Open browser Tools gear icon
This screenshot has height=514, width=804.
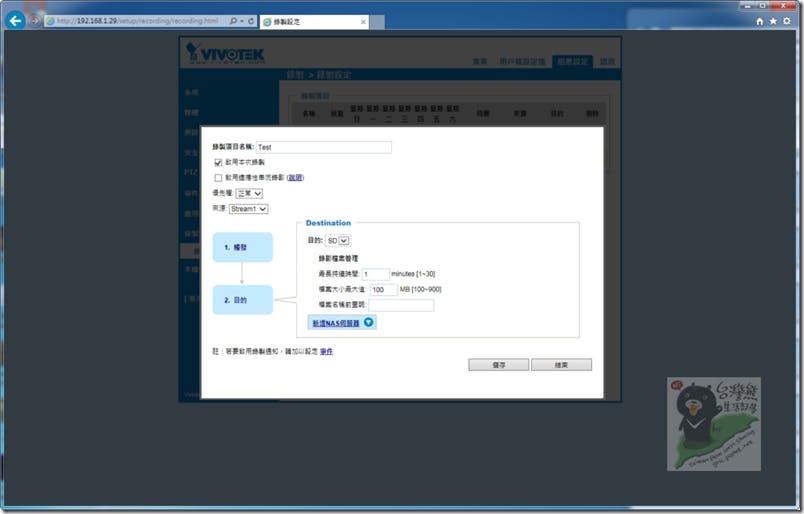[787, 21]
